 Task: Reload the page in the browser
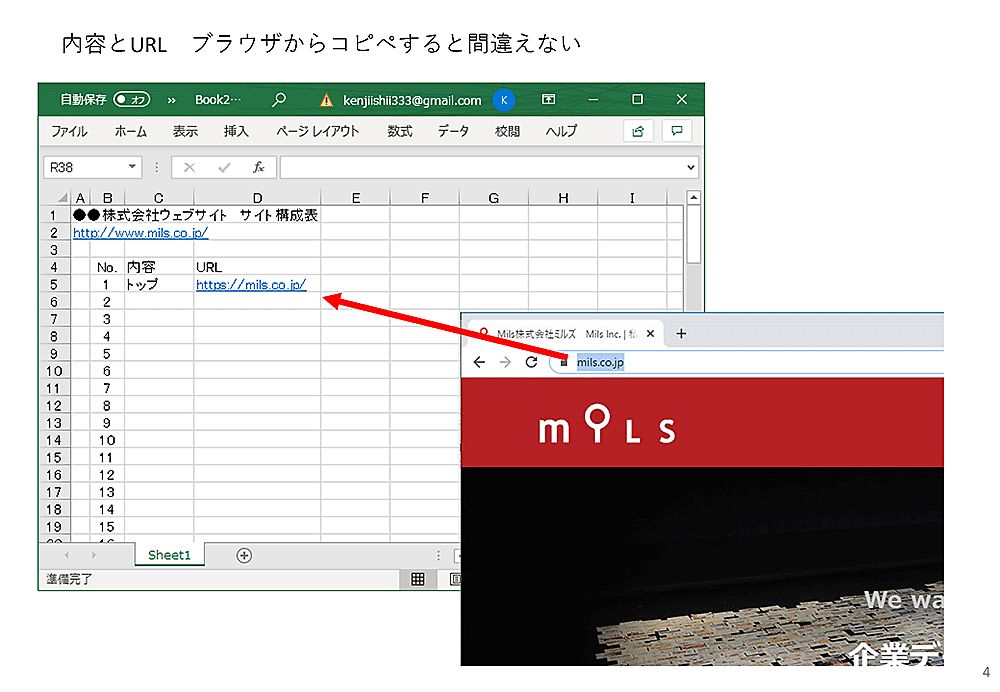(x=531, y=362)
